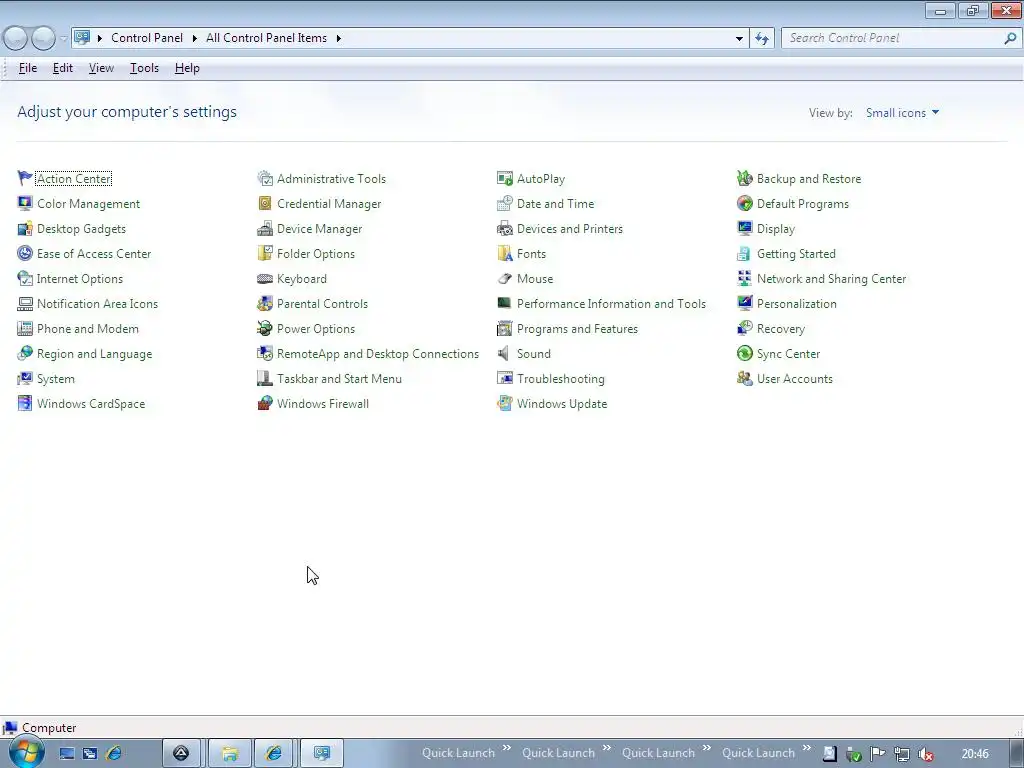Click the refresh button beside address bar

[762, 39]
